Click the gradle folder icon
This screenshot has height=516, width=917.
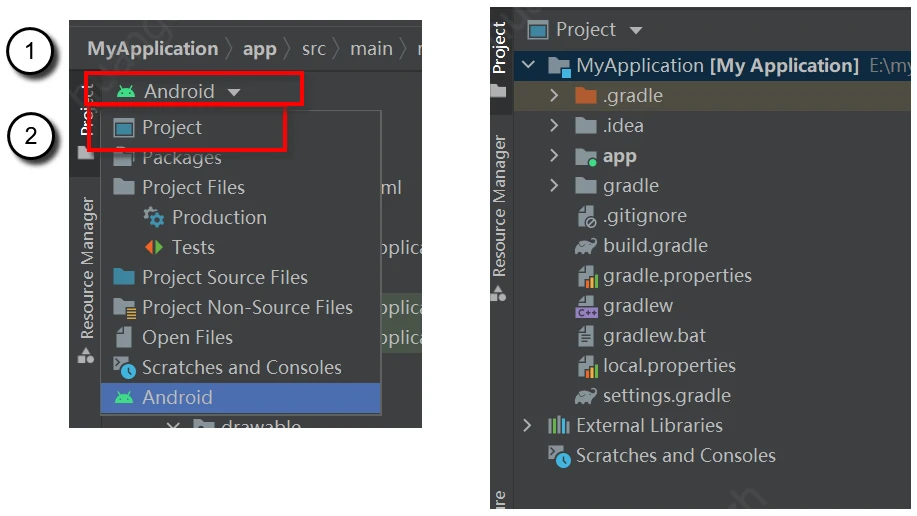[x=586, y=185]
